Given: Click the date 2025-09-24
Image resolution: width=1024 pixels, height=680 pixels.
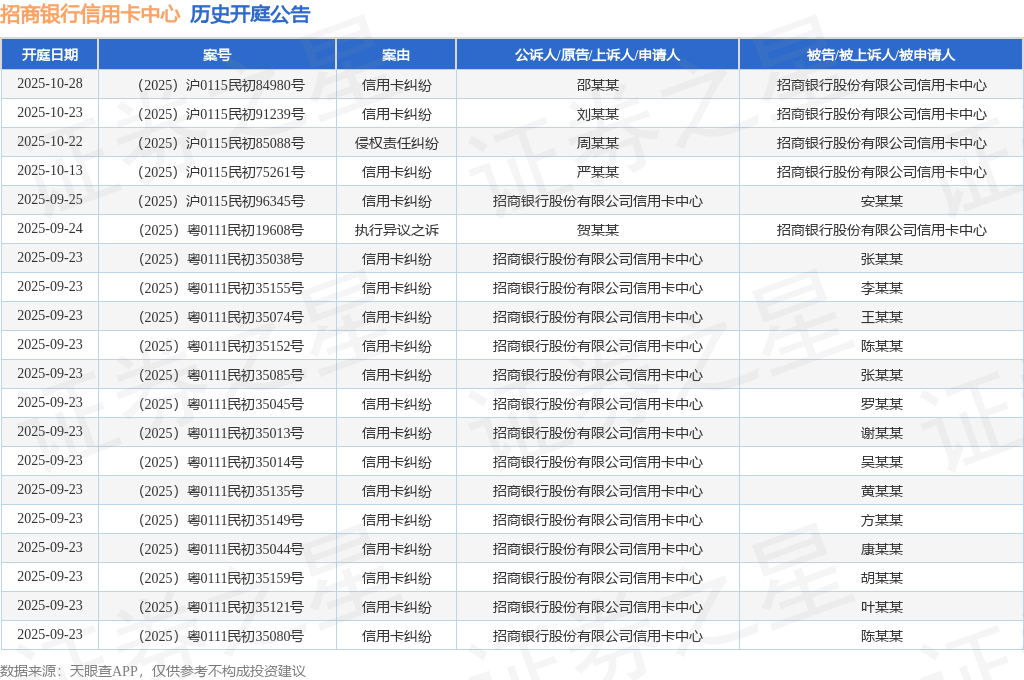Looking at the screenshot, I should point(50,229).
